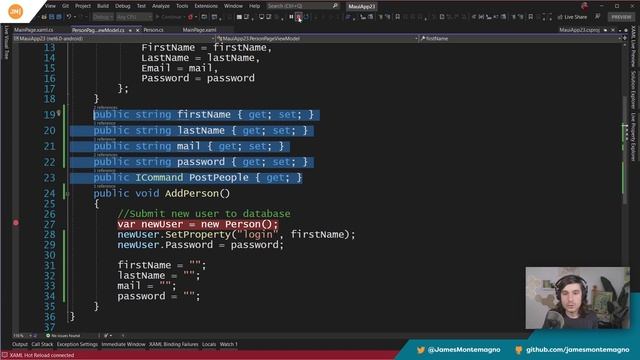Open the View menu

[x=50, y=6]
